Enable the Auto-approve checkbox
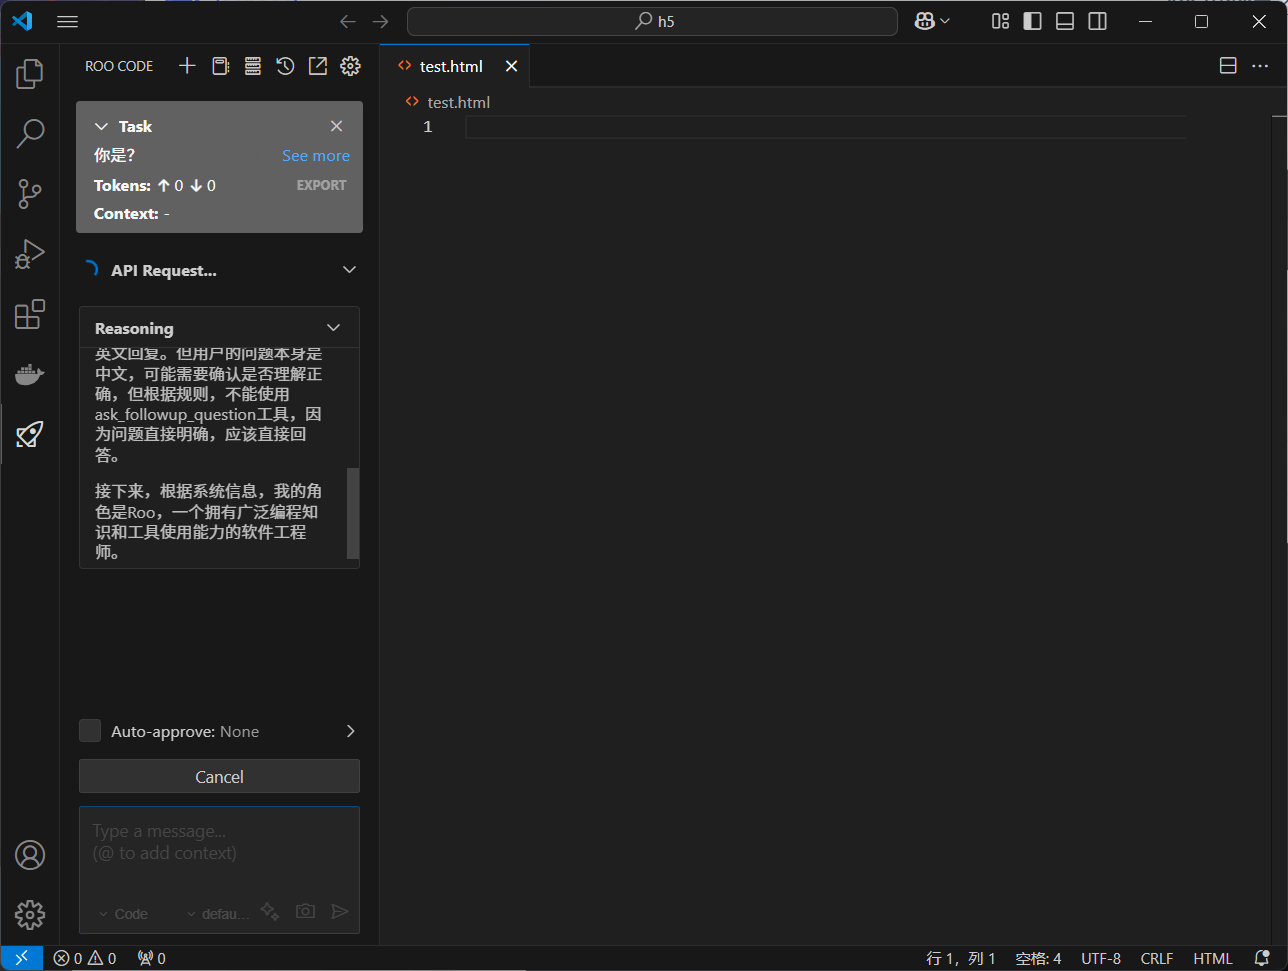 [90, 731]
